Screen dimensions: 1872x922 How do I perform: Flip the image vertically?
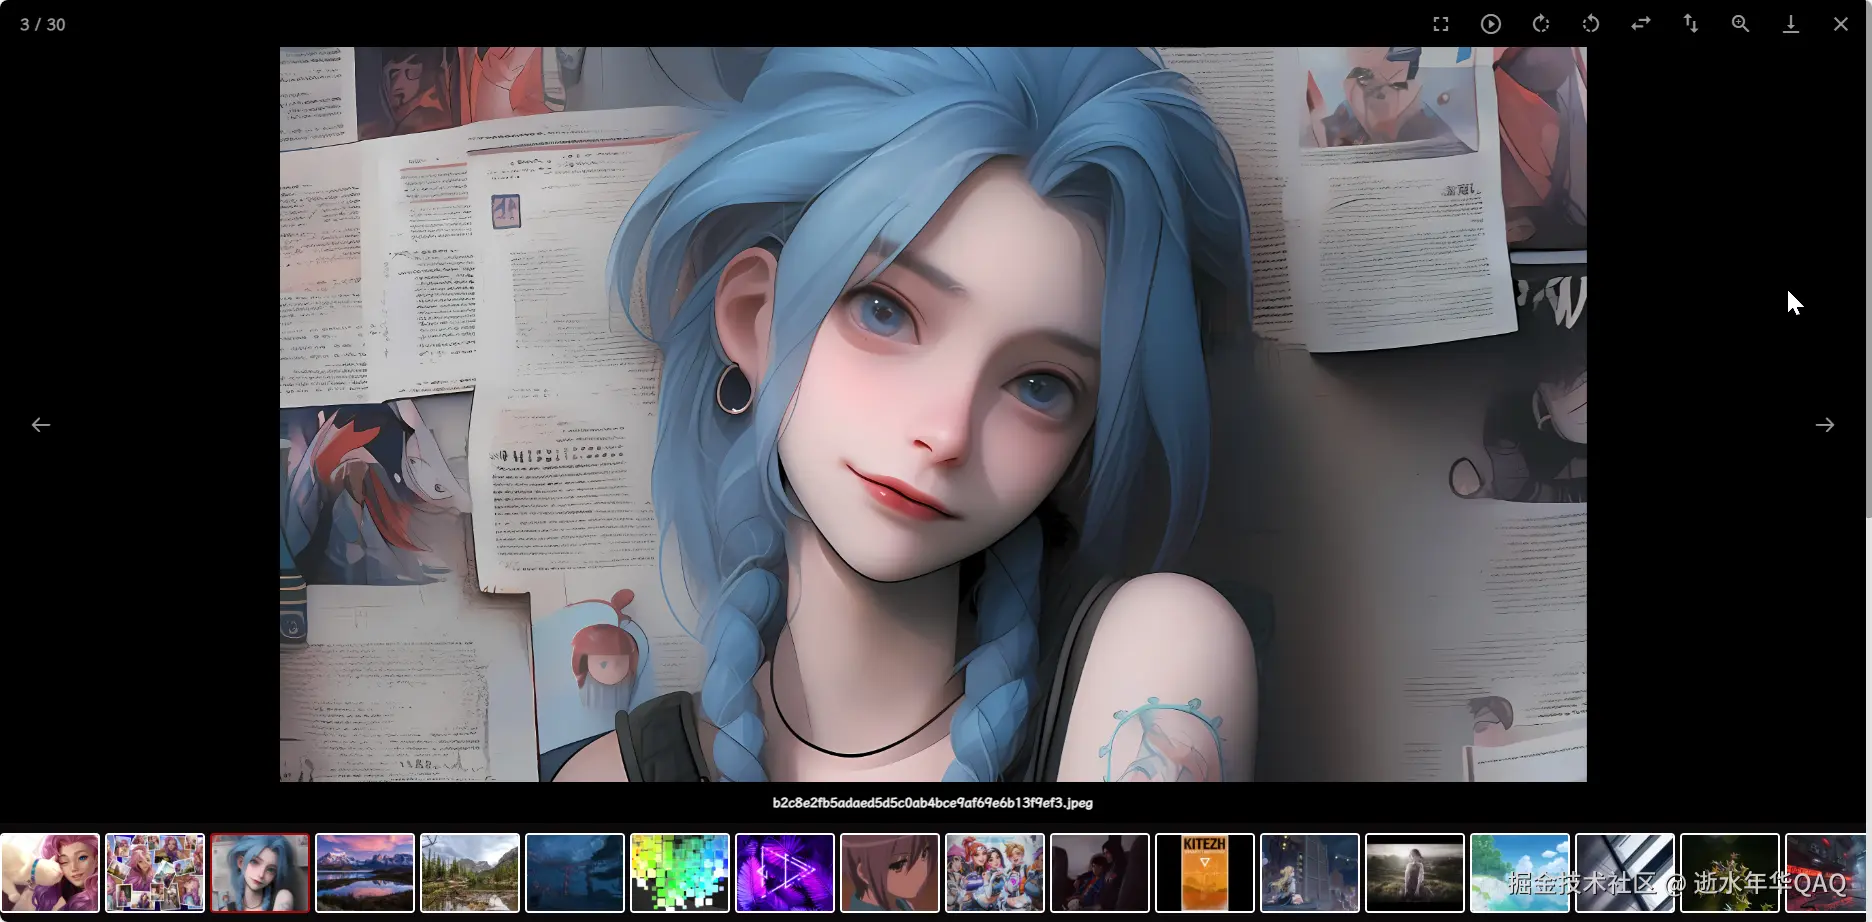(x=1690, y=24)
